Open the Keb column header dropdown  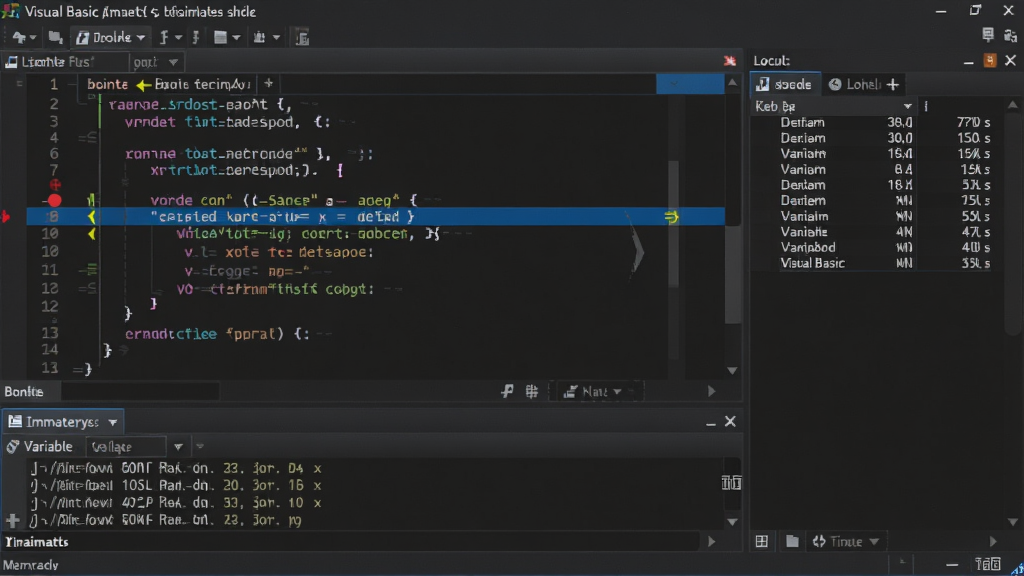907,106
